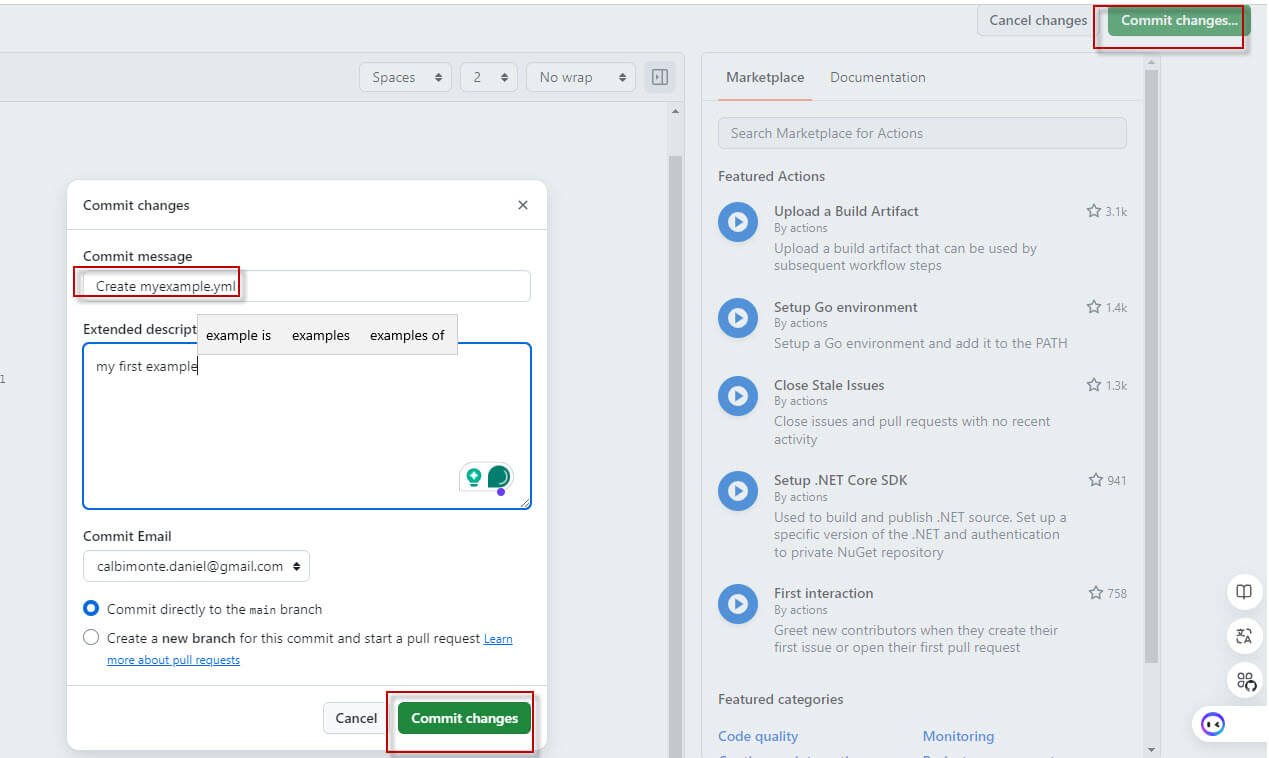Choose Create a new branch for this commit
1269x758 pixels.
pos(91,636)
